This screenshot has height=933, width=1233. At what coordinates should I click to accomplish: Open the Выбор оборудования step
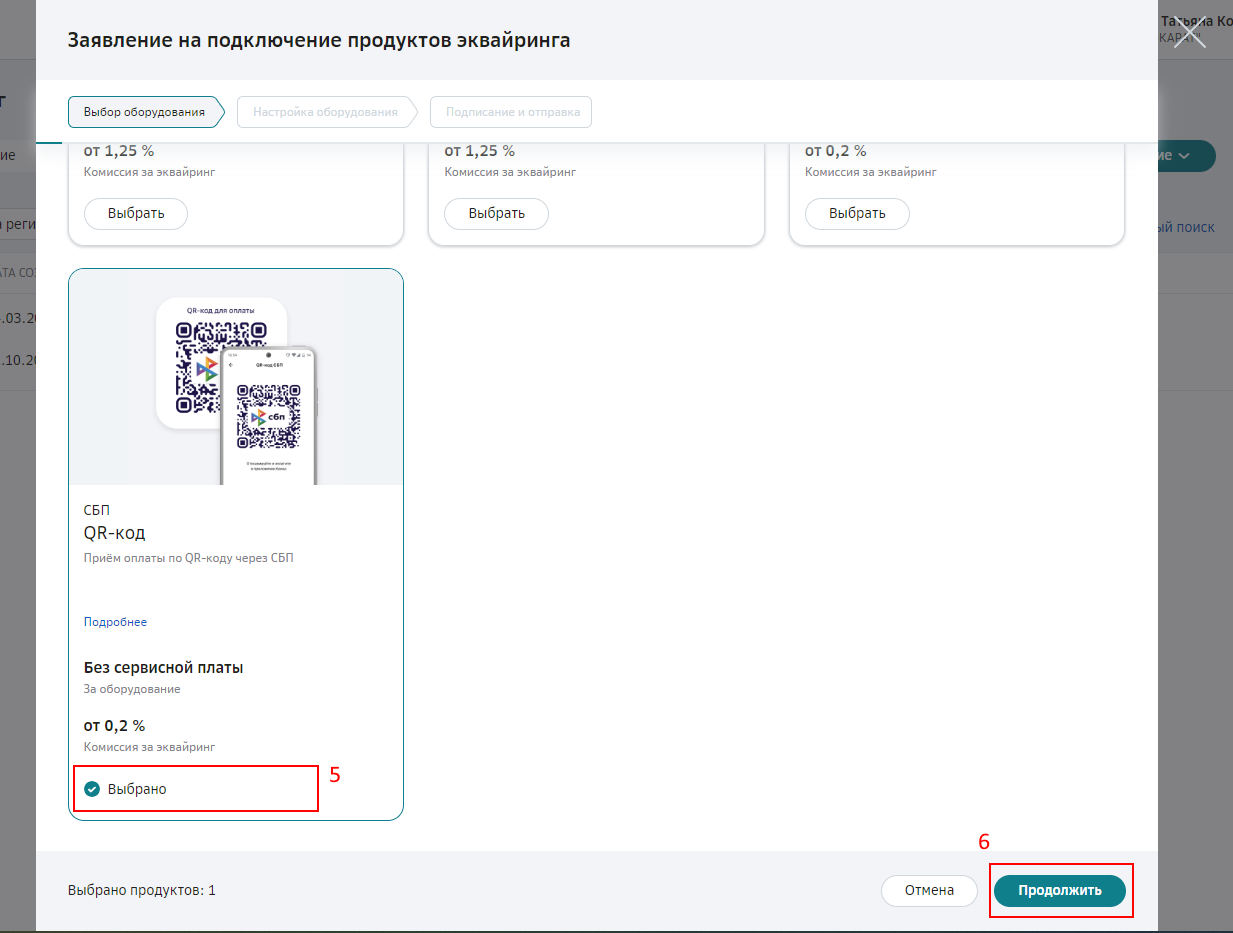click(145, 112)
